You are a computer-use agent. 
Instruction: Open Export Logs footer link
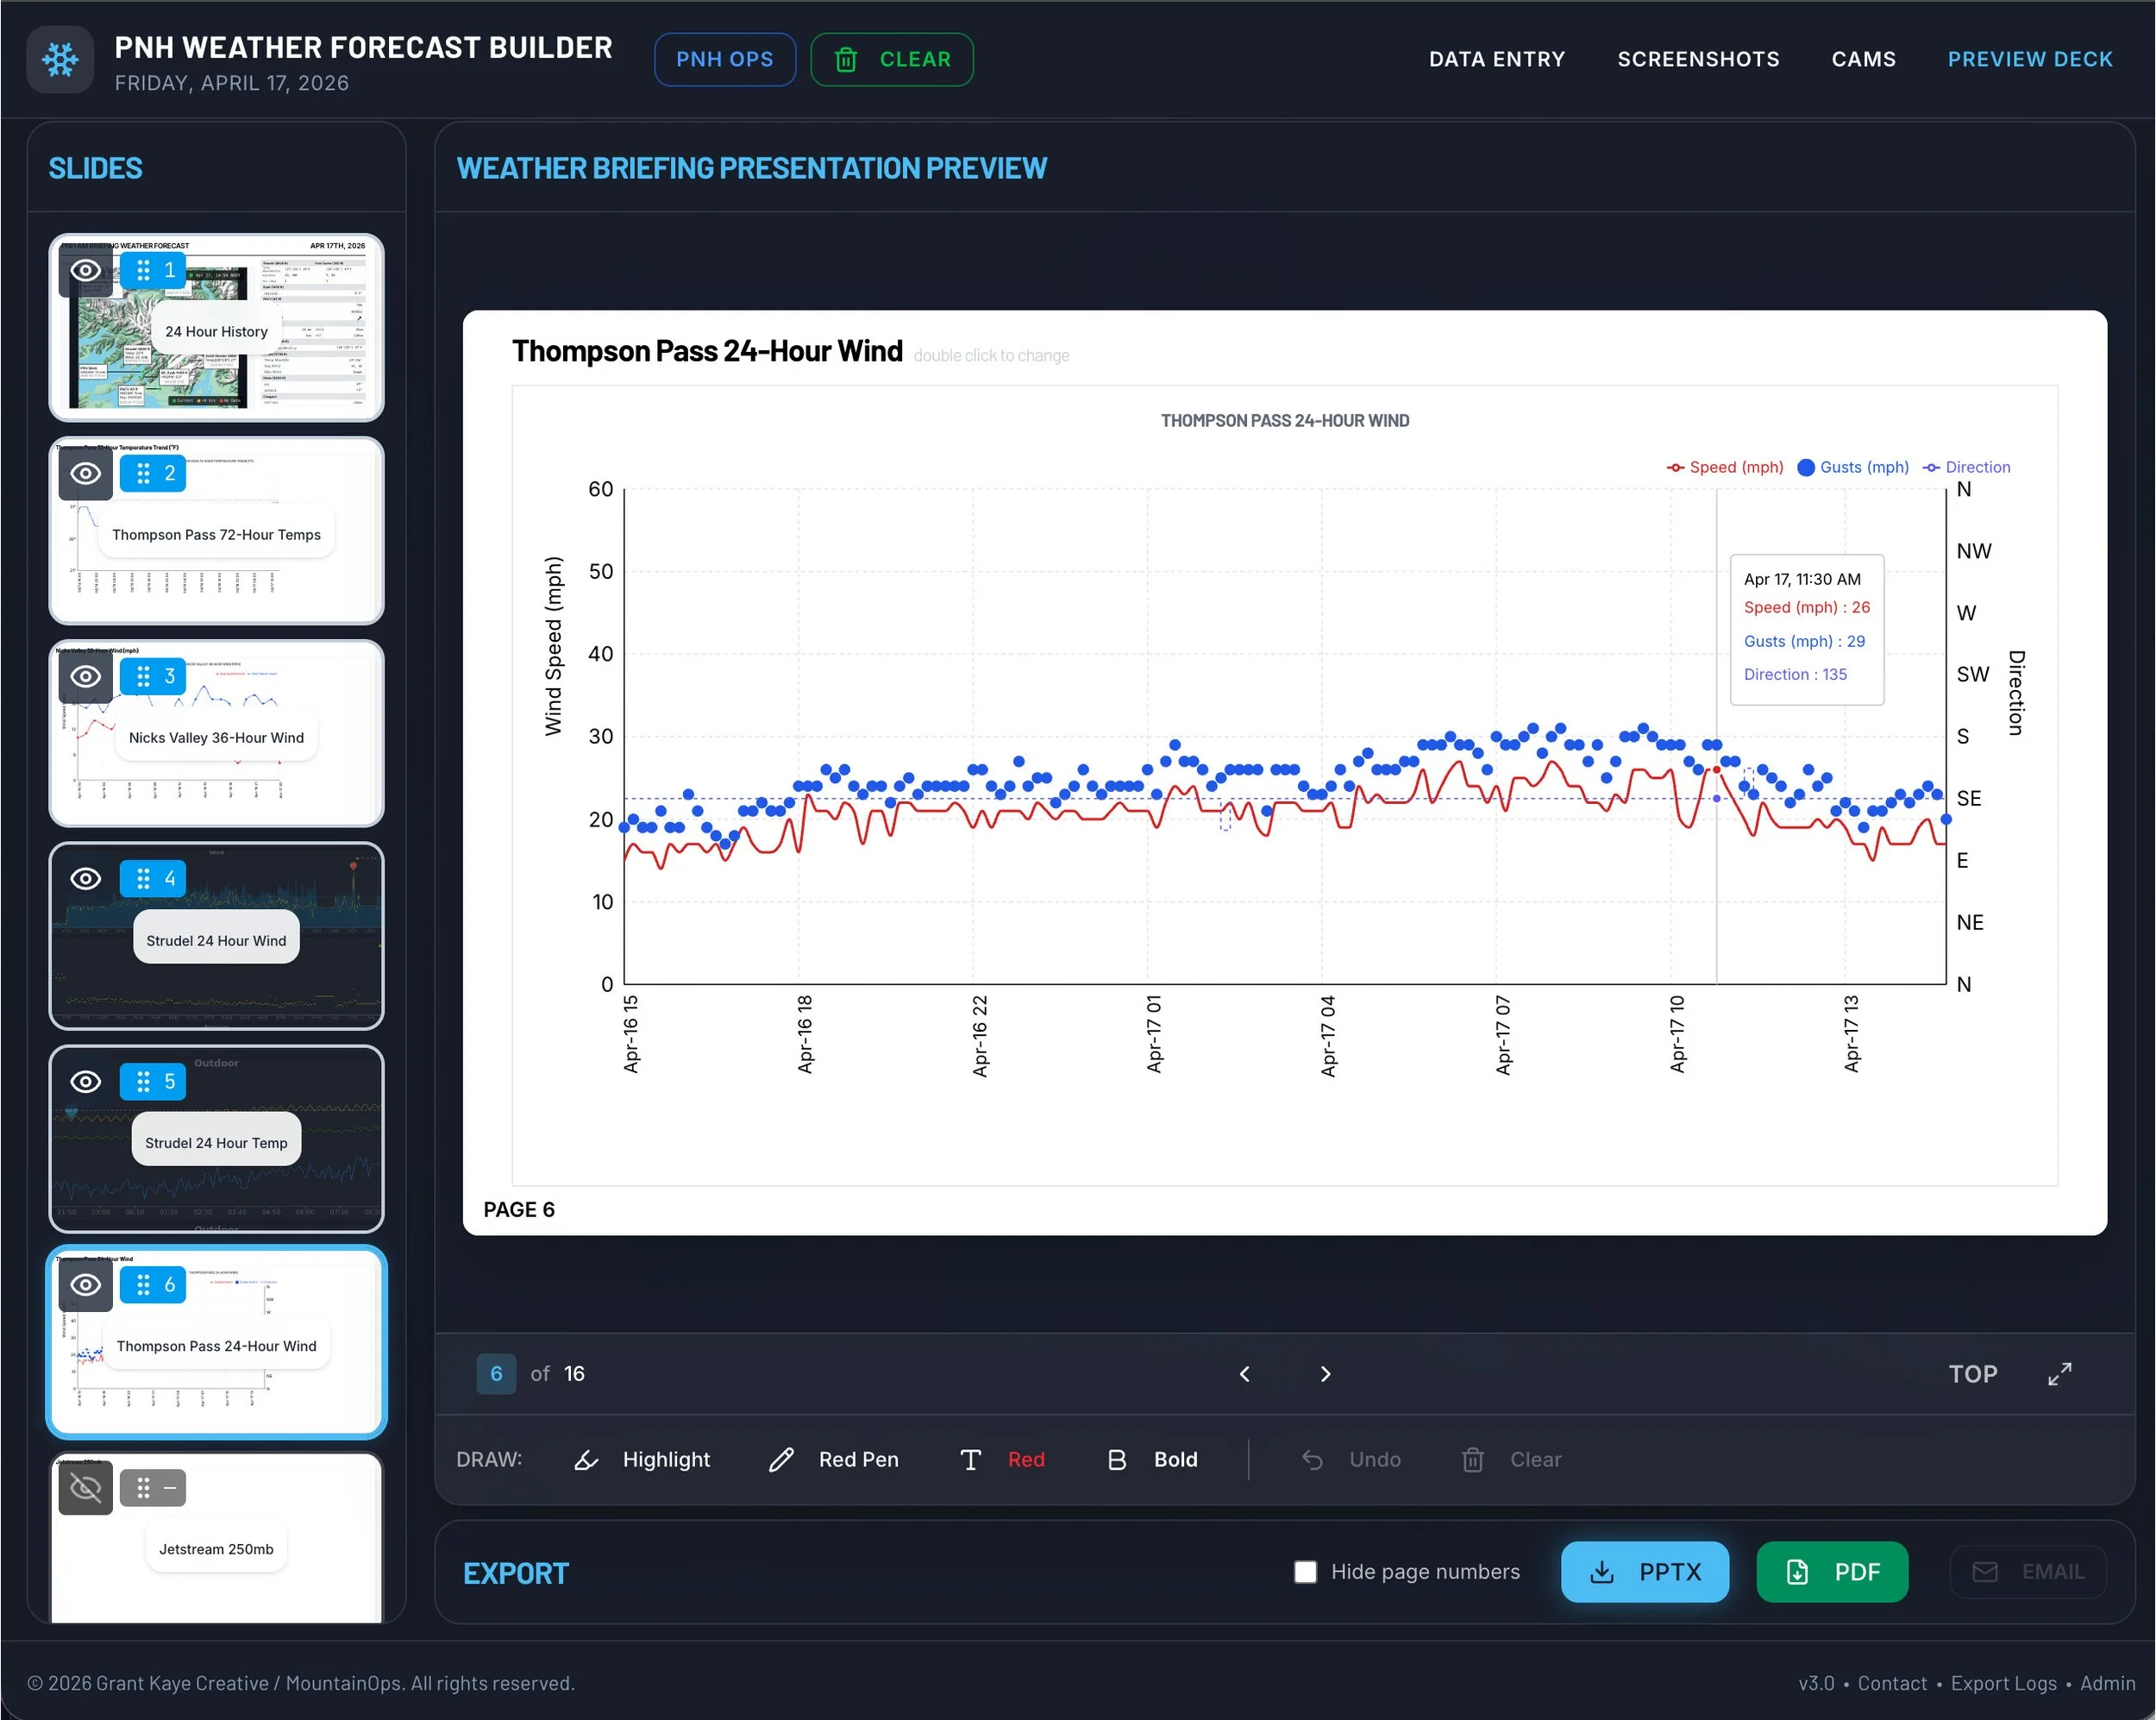click(2003, 1684)
